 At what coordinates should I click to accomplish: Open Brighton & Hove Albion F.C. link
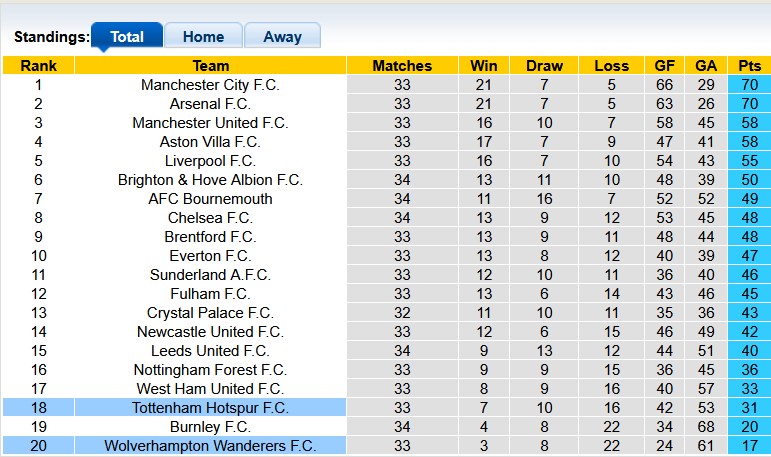210,180
